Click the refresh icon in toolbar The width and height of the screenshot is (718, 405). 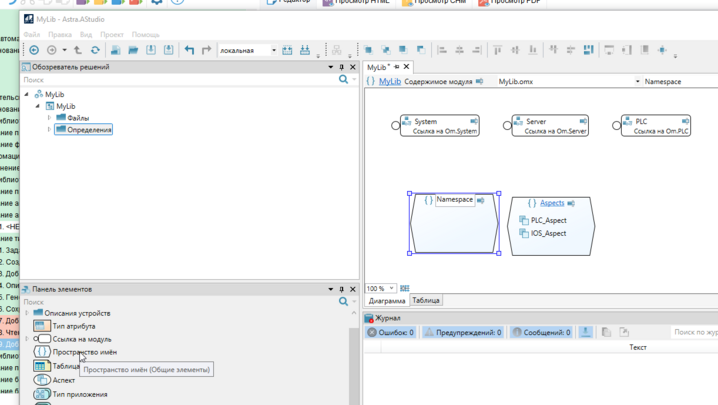[x=96, y=50]
